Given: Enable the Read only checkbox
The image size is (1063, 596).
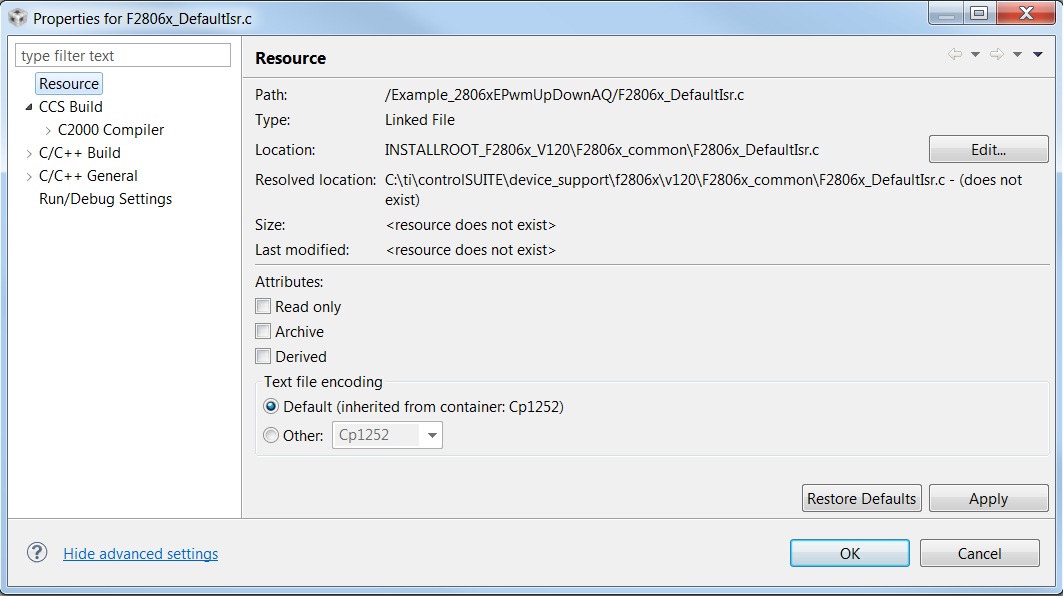Looking at the screenshot, I should click(x=263, y=306).
